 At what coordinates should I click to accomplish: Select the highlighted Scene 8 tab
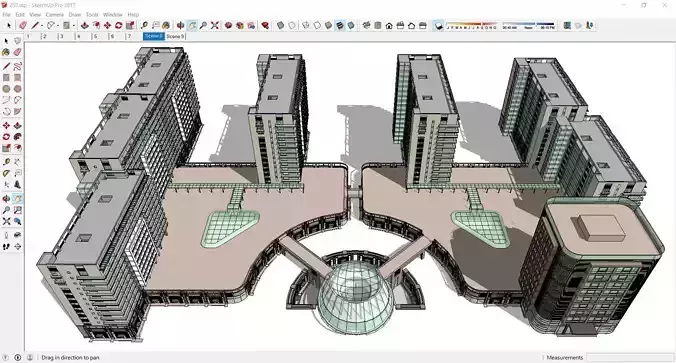[x=153, y=36]
